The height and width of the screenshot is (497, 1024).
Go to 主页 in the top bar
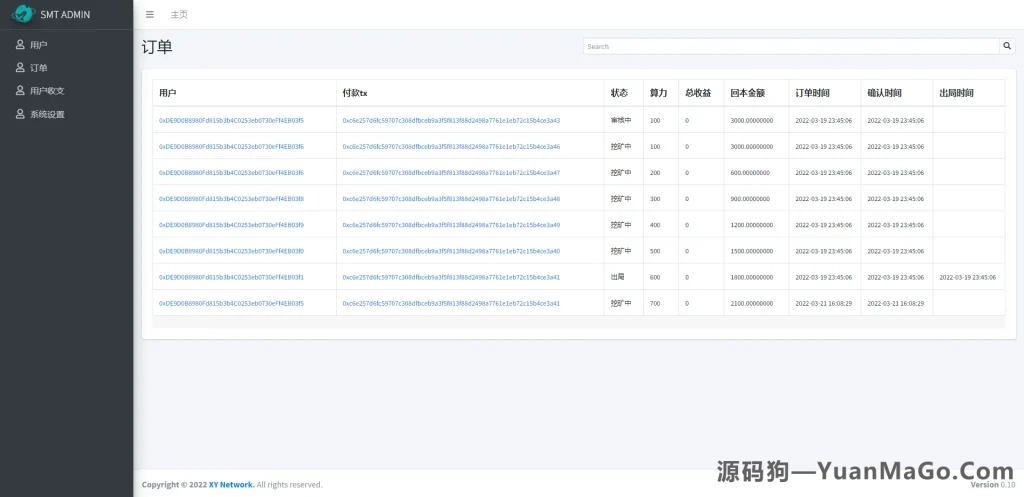tap(179, 14)
